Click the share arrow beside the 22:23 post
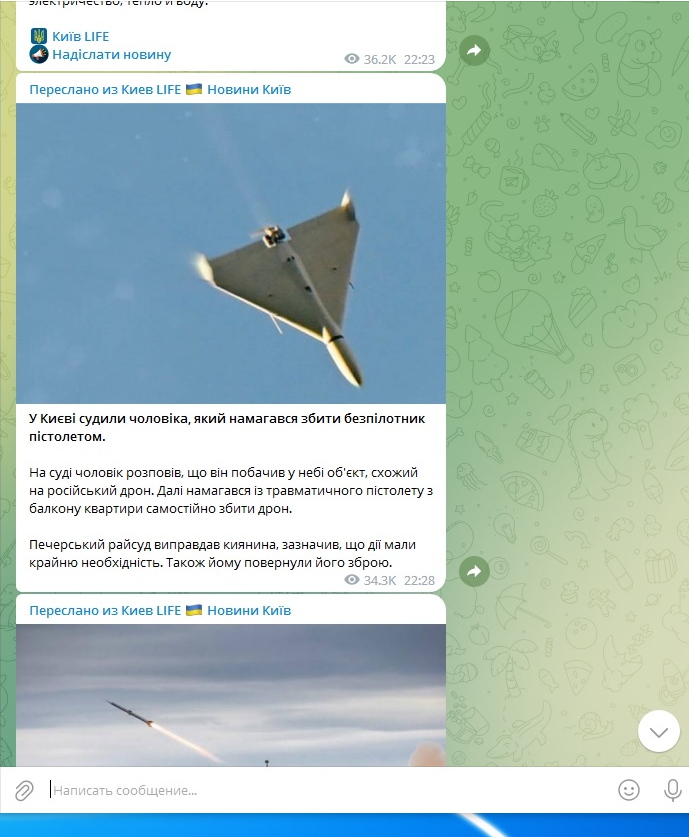 point(474,50)
